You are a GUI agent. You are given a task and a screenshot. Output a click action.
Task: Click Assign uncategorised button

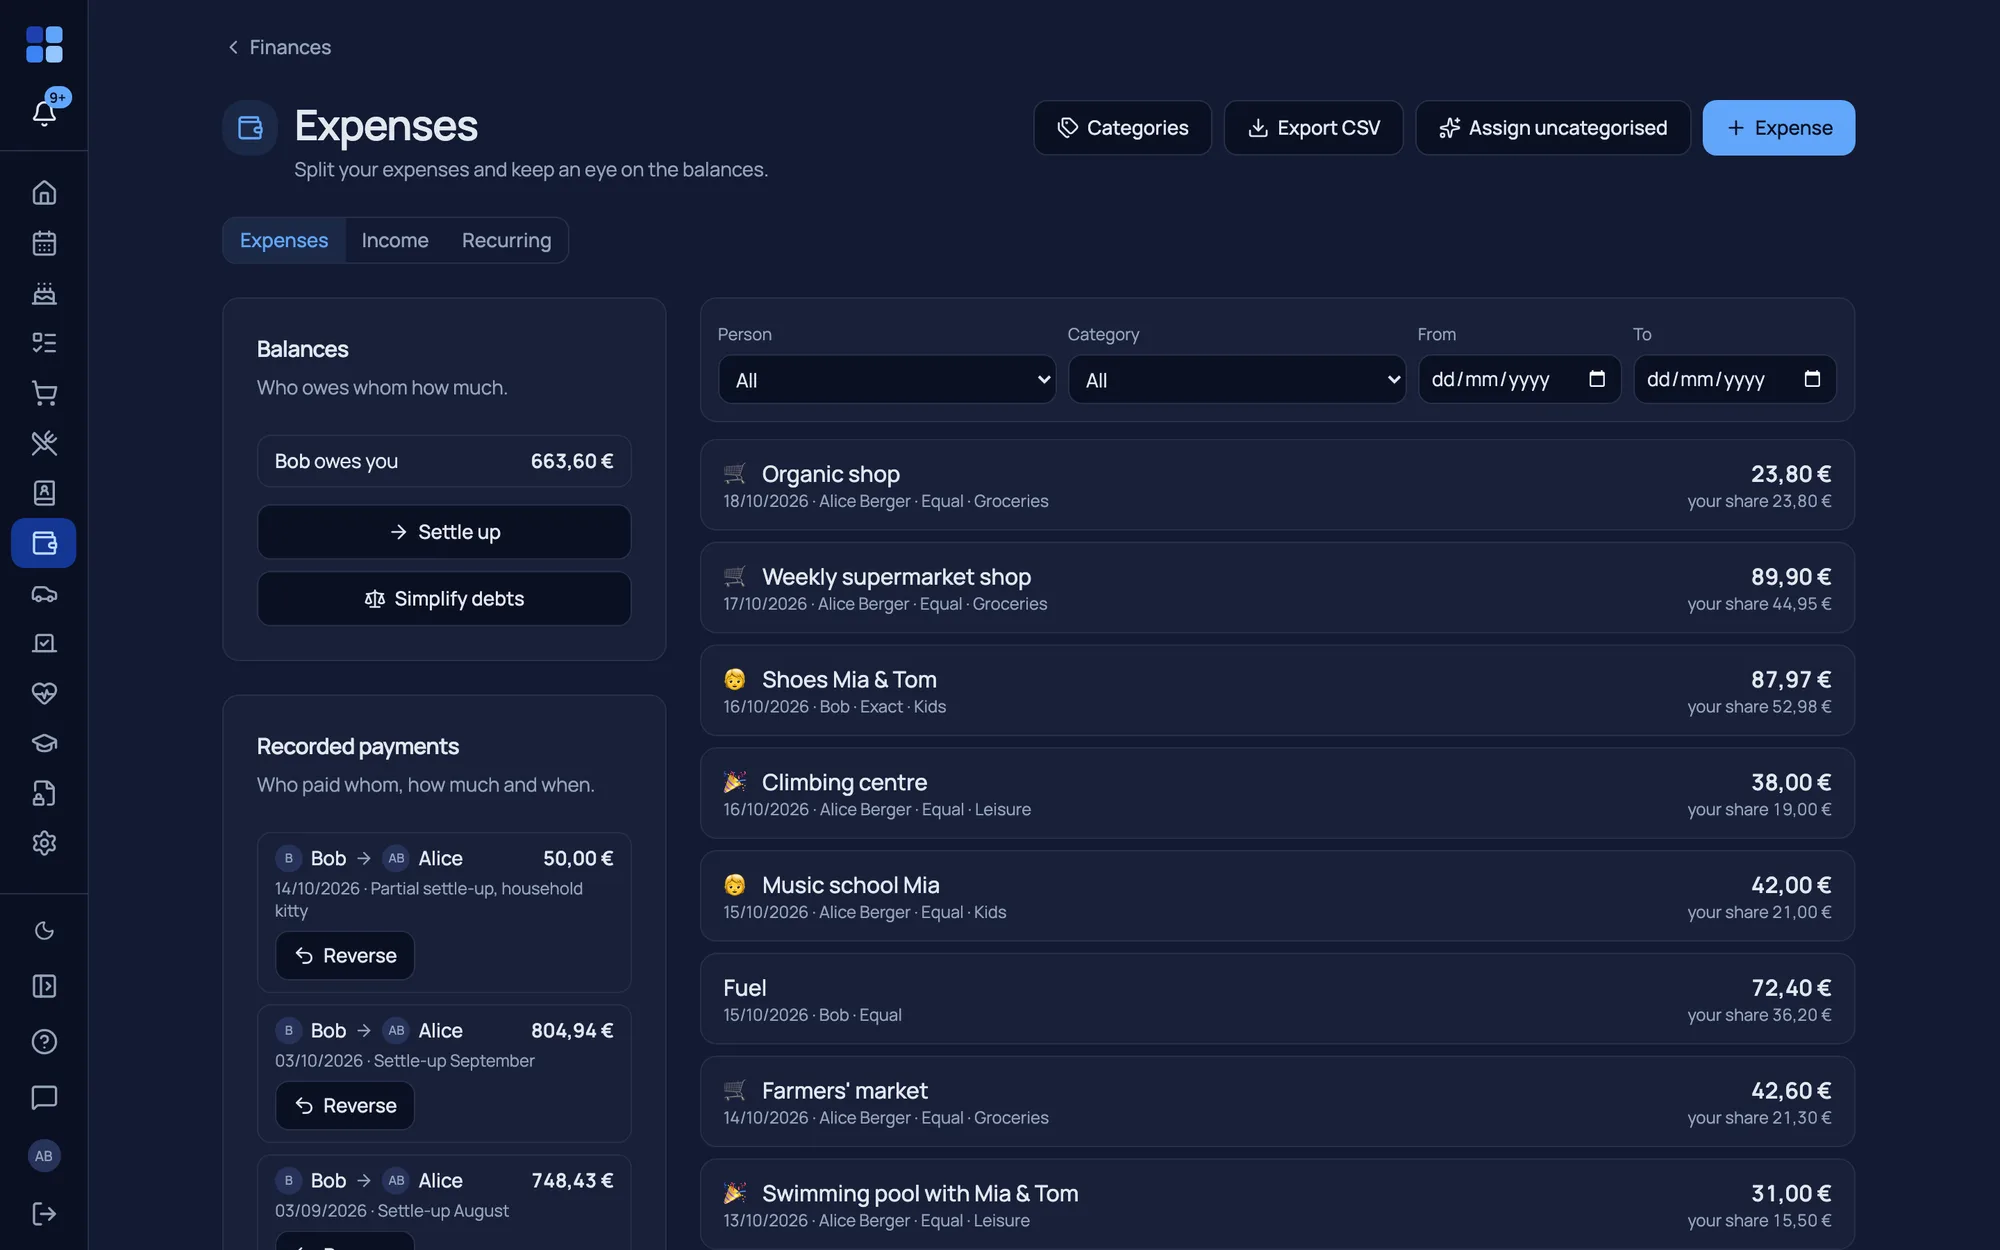(x=1553, y=128)
